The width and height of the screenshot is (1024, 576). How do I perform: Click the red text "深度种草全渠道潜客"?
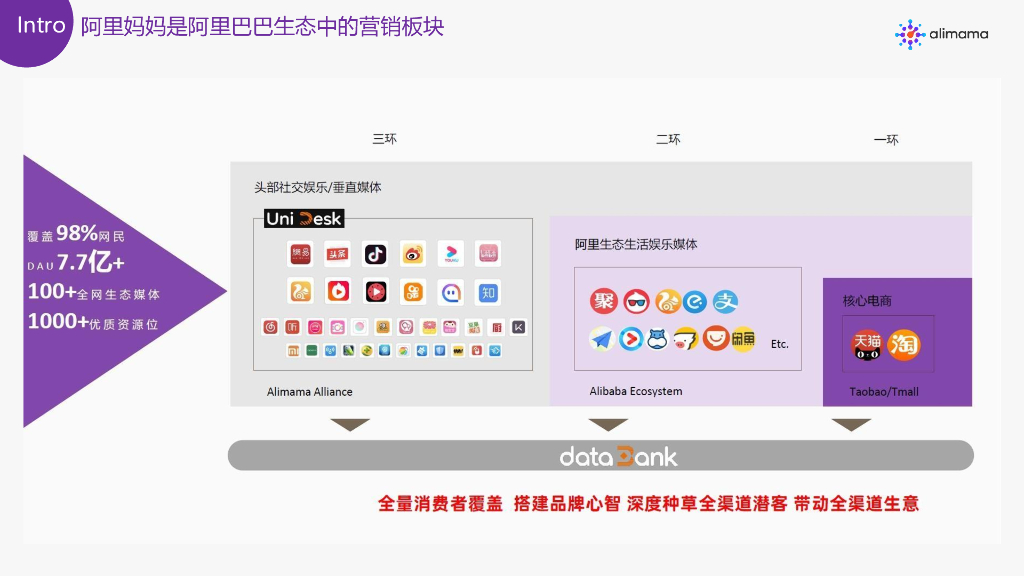(707, 504)
